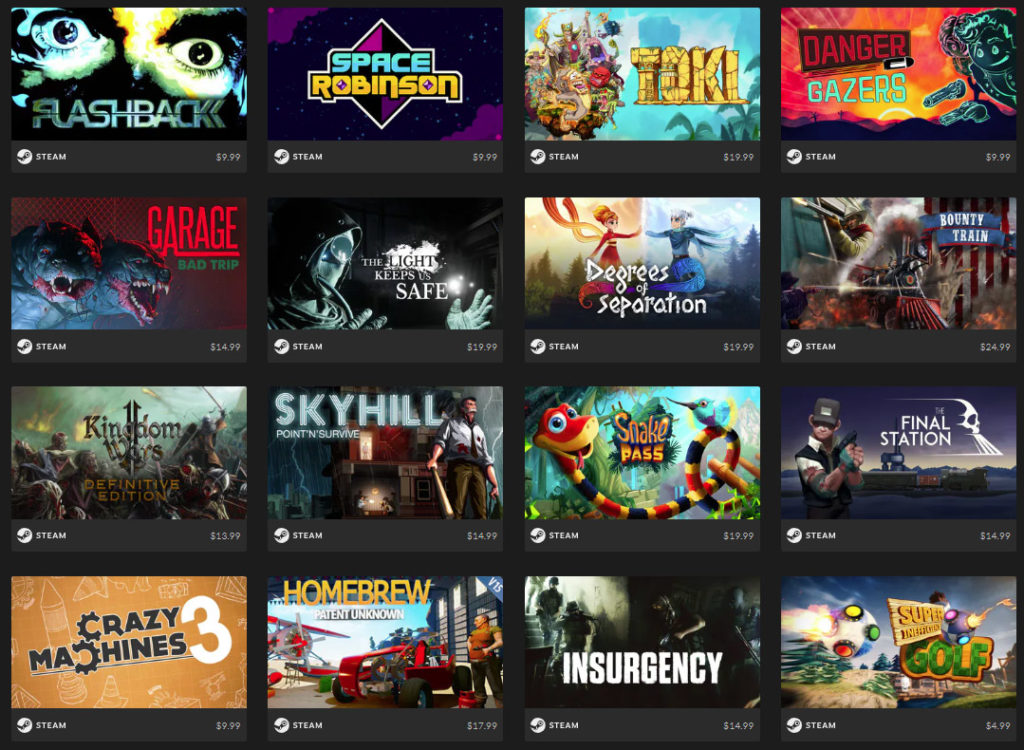
Task: Click the Steam icon under Flashback
Action: pos(24,157)
